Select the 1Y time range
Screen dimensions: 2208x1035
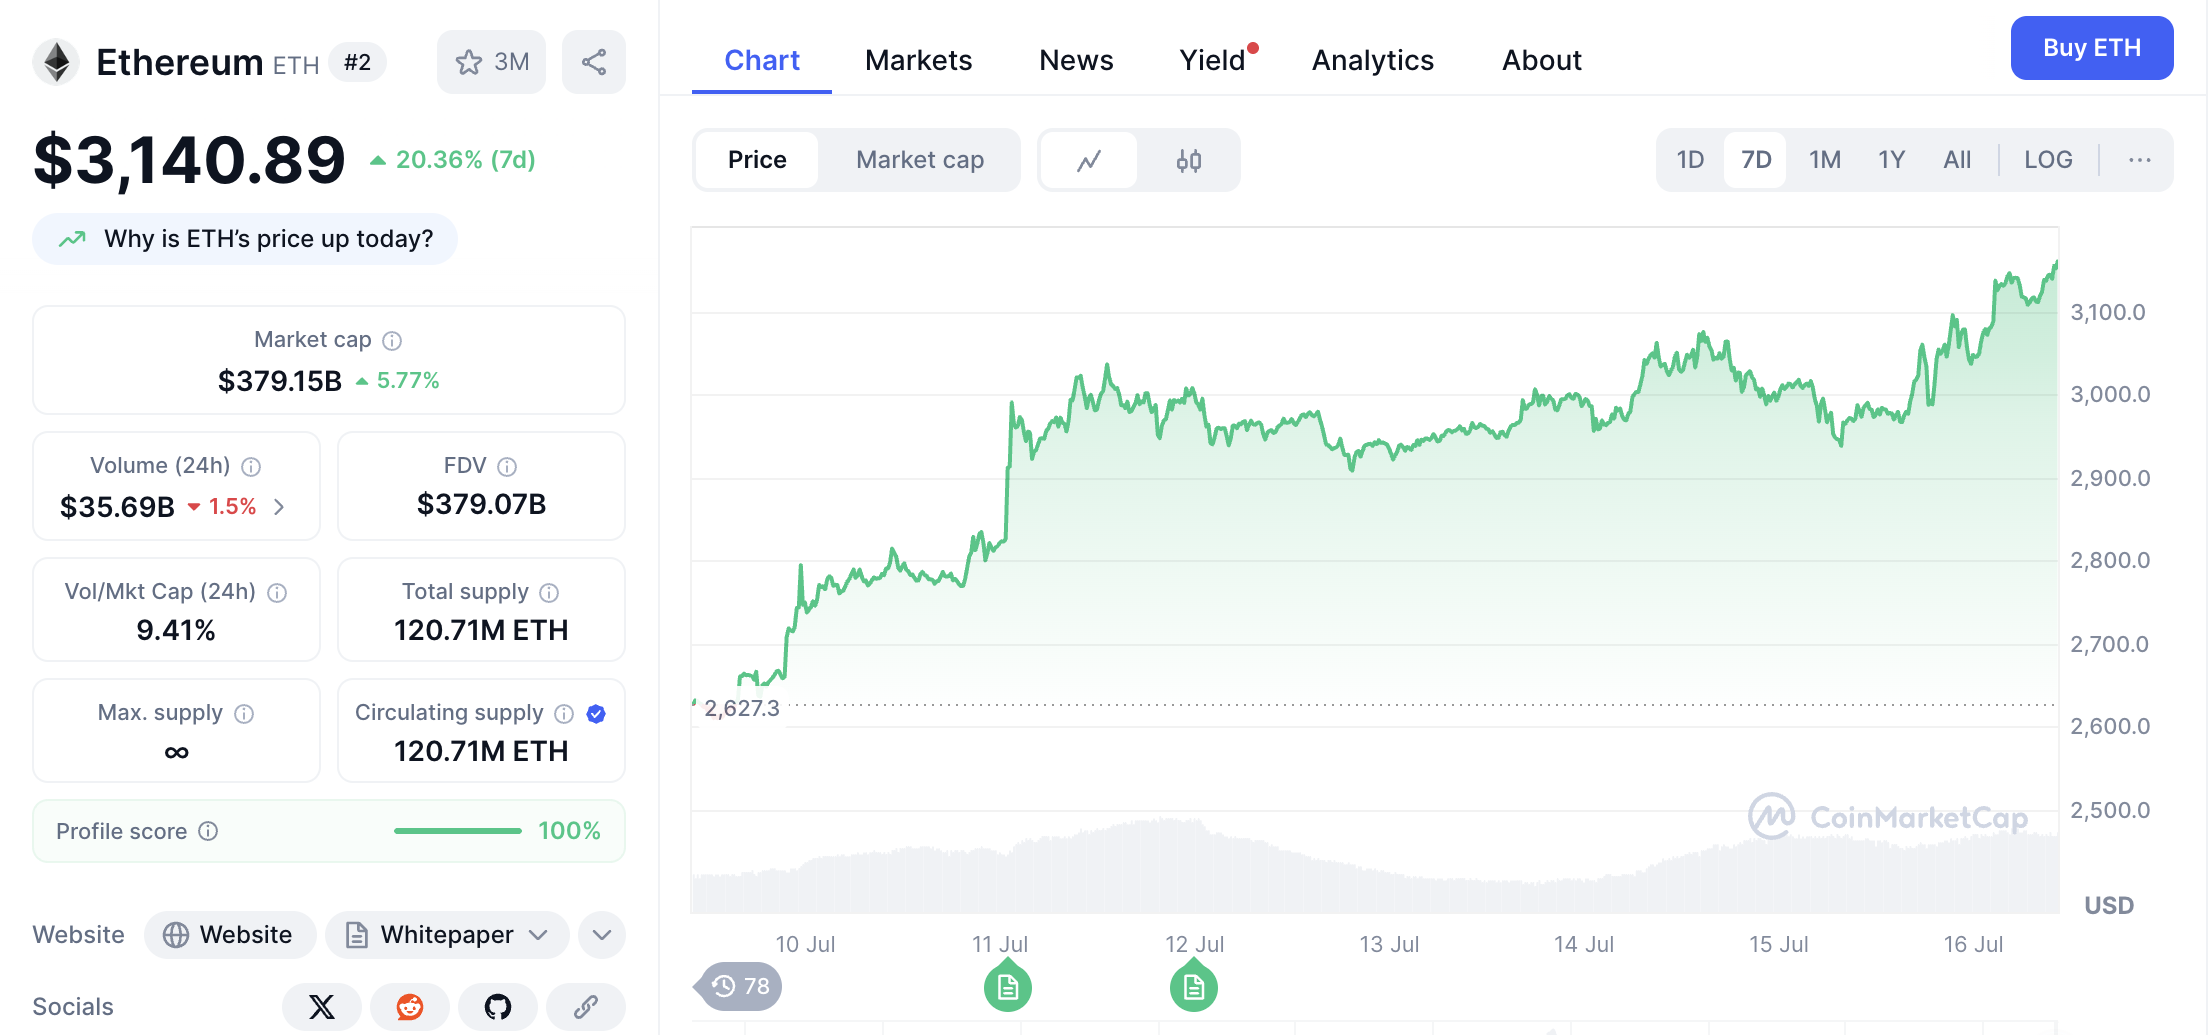tap(1891, 160)
